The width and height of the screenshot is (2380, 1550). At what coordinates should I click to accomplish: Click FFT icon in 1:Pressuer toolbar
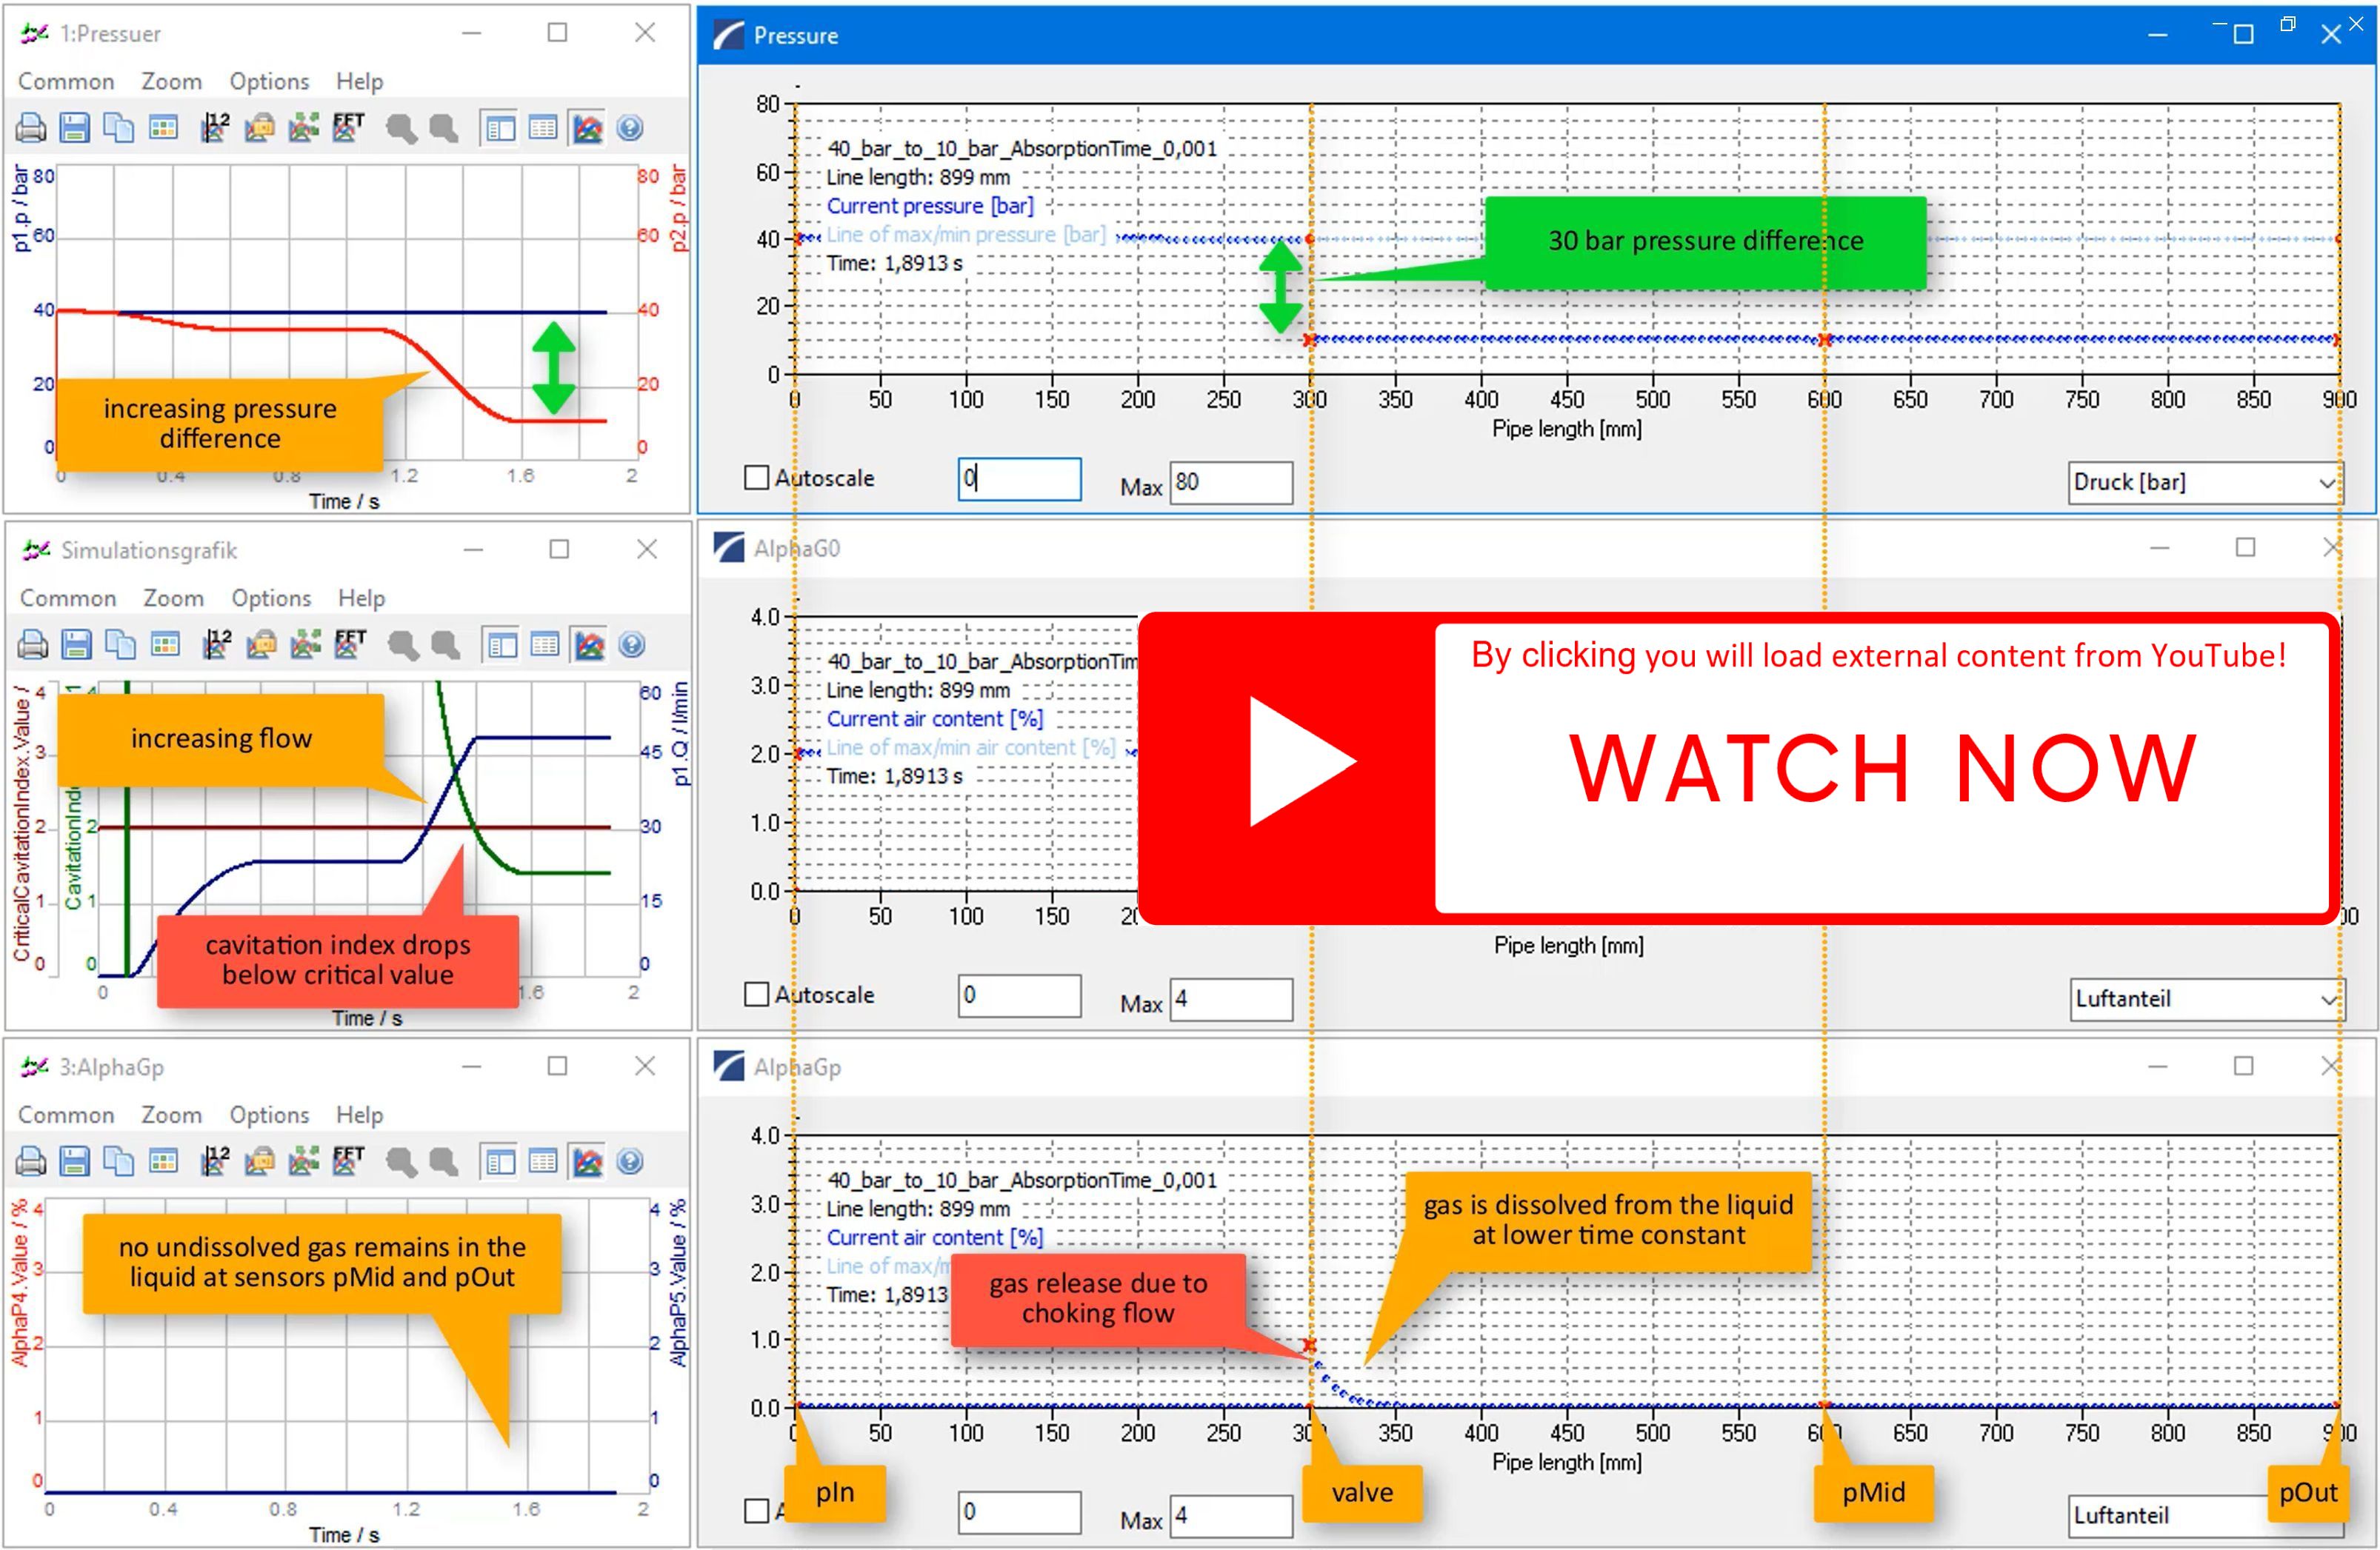pyautogui.click(x=348, y=128)
